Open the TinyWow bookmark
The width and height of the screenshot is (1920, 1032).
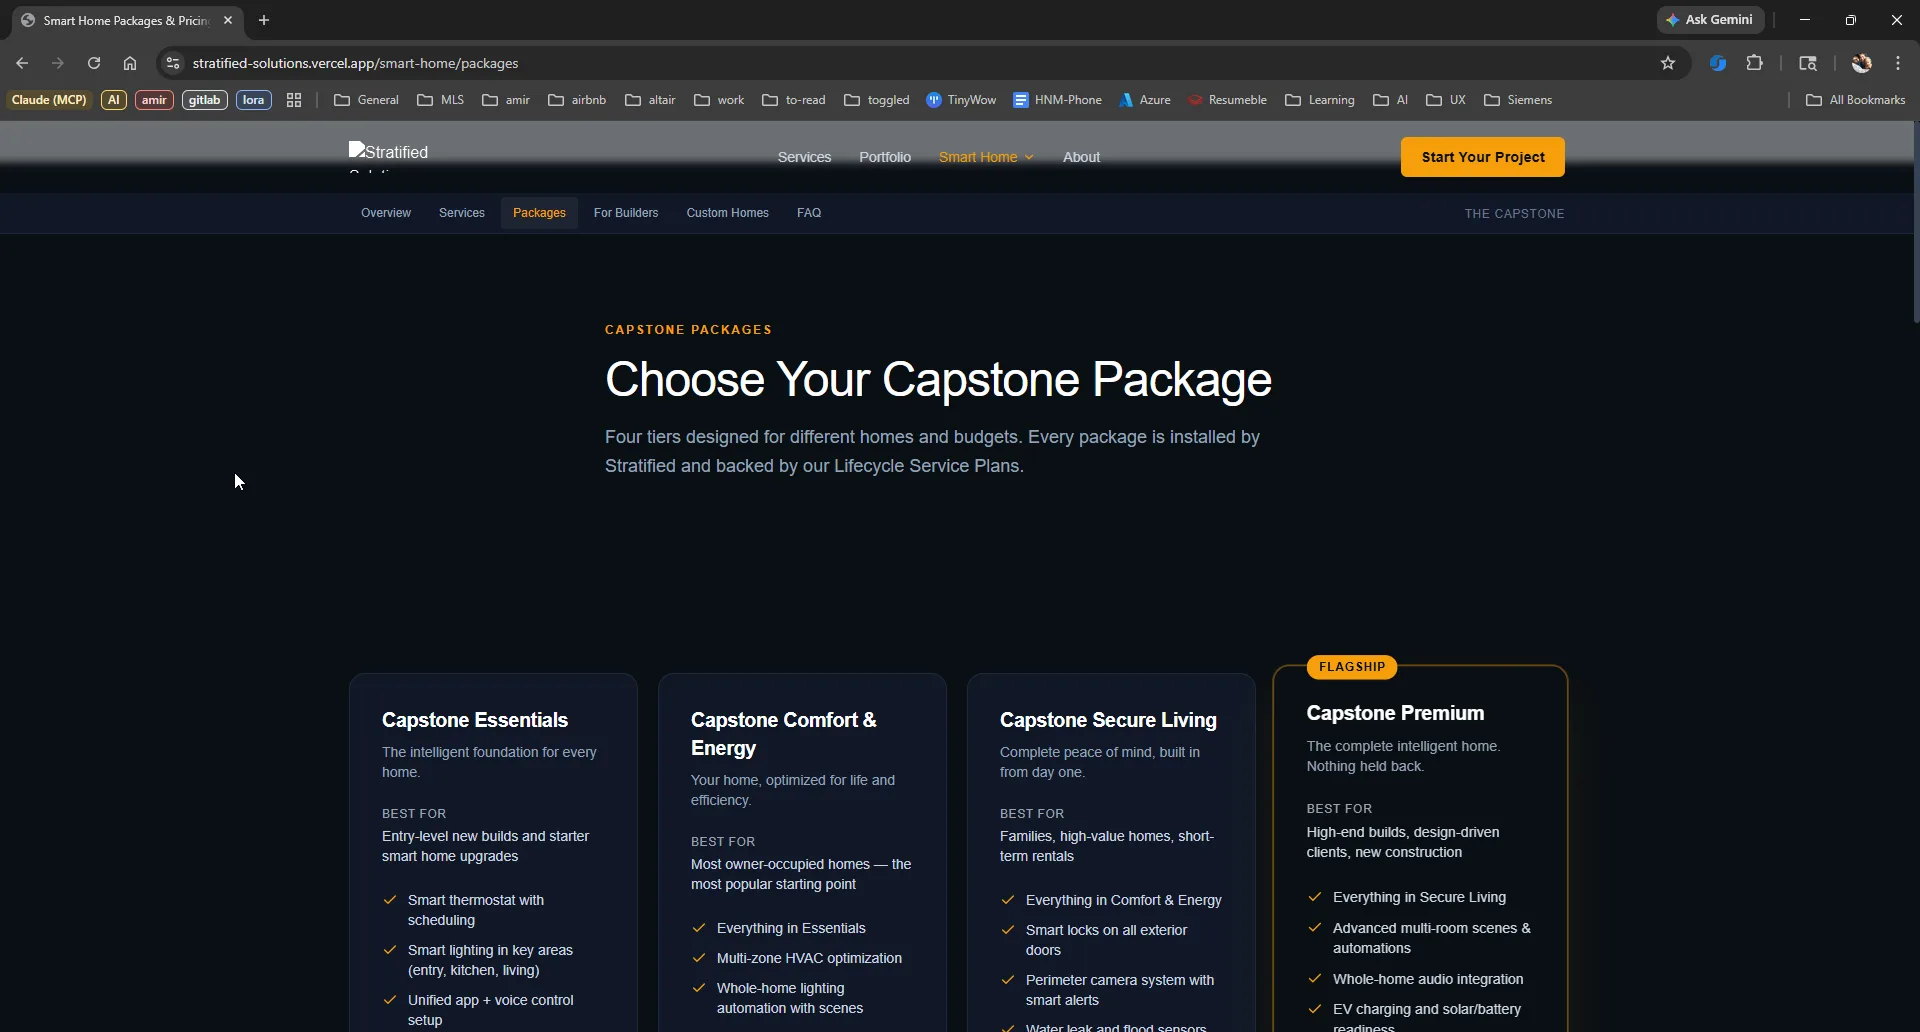pos(961,100)
